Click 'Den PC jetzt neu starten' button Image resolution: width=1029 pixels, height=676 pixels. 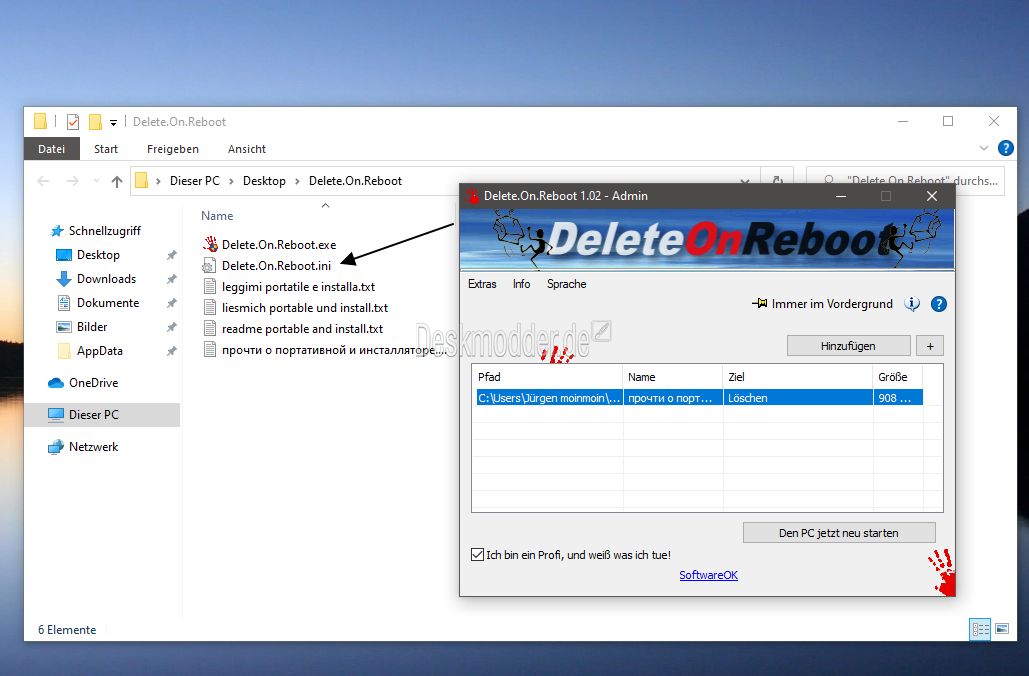pos(839,533)
